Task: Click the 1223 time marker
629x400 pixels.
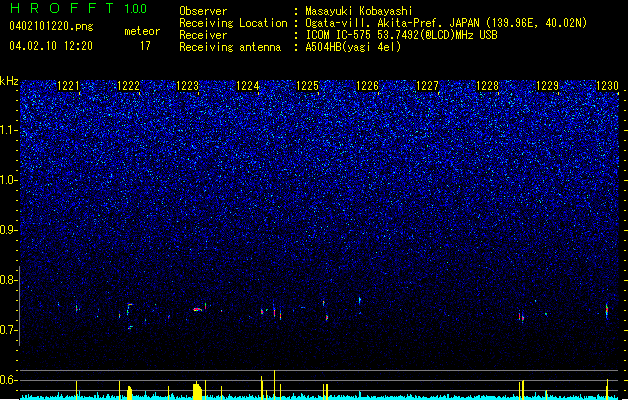Action: (x=188, y=85)
